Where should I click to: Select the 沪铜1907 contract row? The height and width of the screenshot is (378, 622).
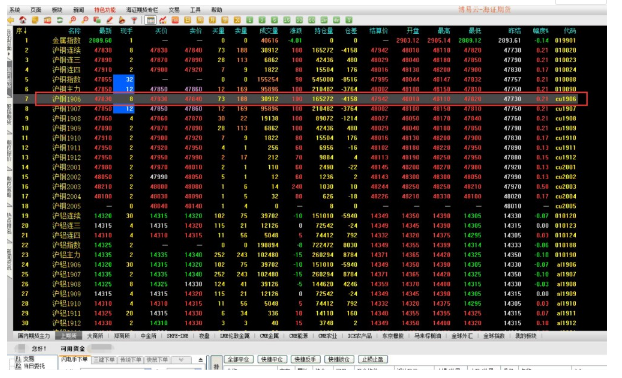[300, 109]
